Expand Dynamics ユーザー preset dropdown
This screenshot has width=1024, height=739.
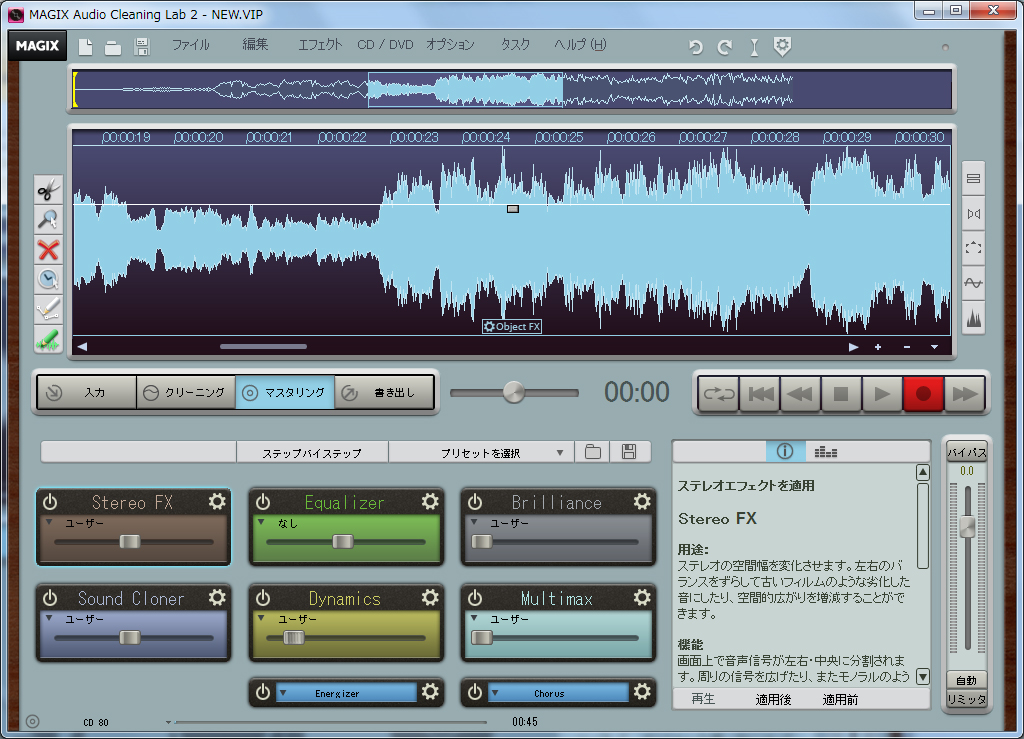pos(261,618)
